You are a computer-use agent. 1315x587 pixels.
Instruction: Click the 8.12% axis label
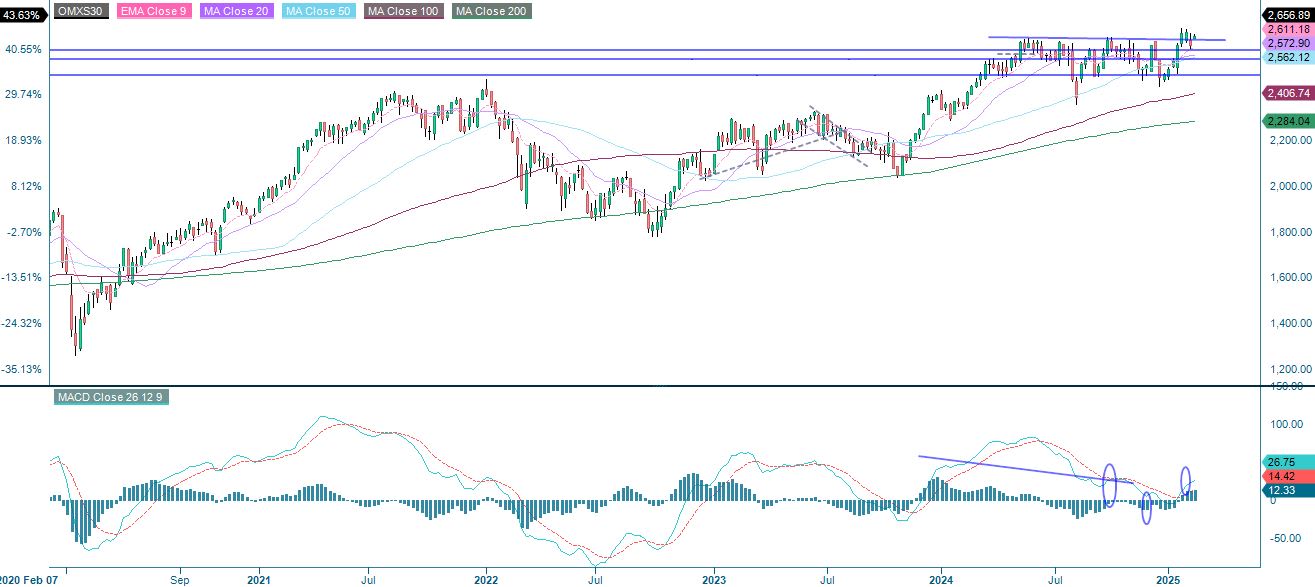coord(25,186)
